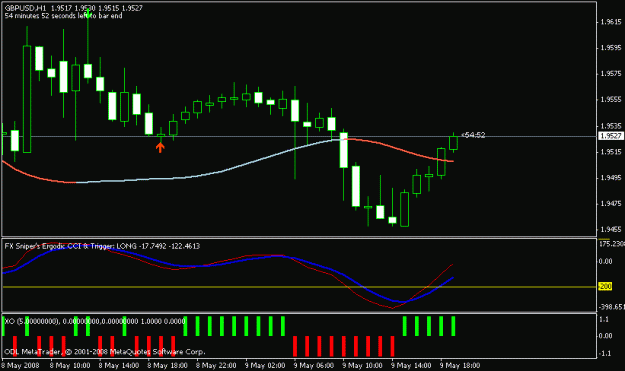Click the 1.9455 price axis label
This screenshot has width=625, height=371.
(x=611, y=230)
